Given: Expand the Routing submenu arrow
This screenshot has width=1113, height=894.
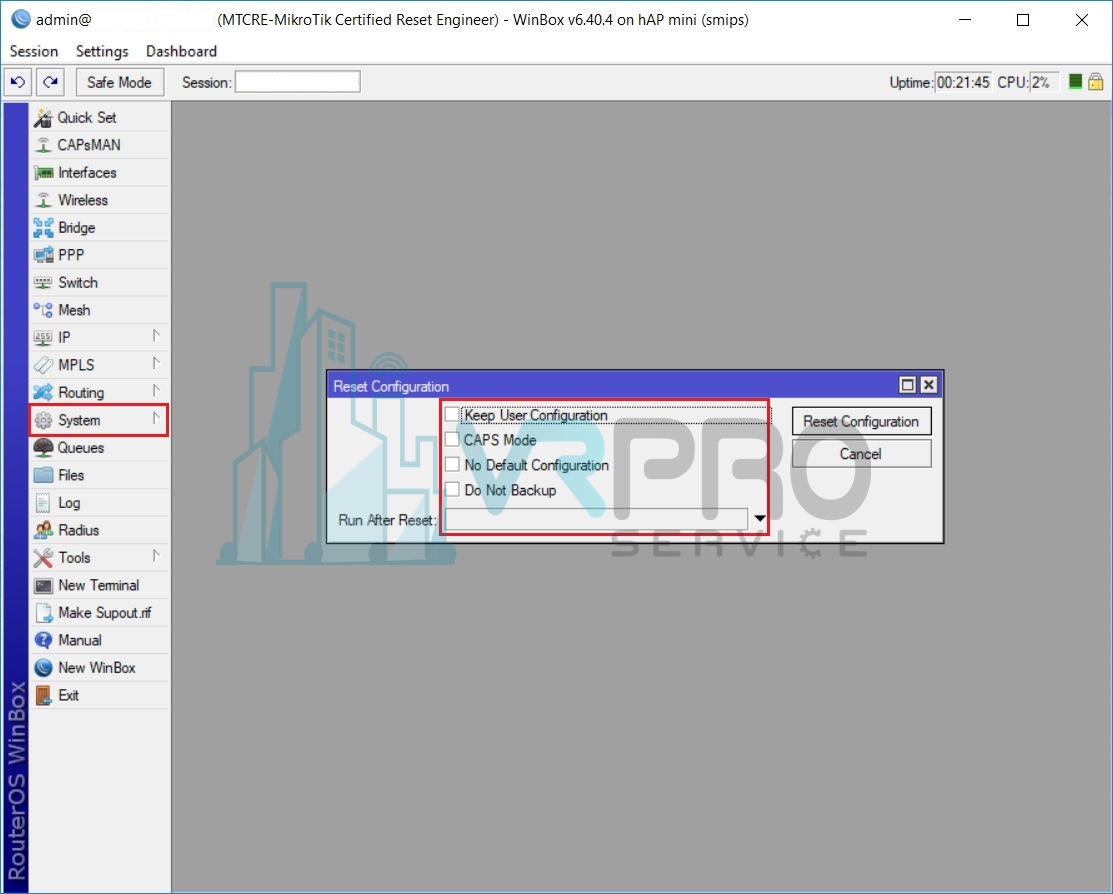Looking at the screenshot, I should tap(155, 391).
